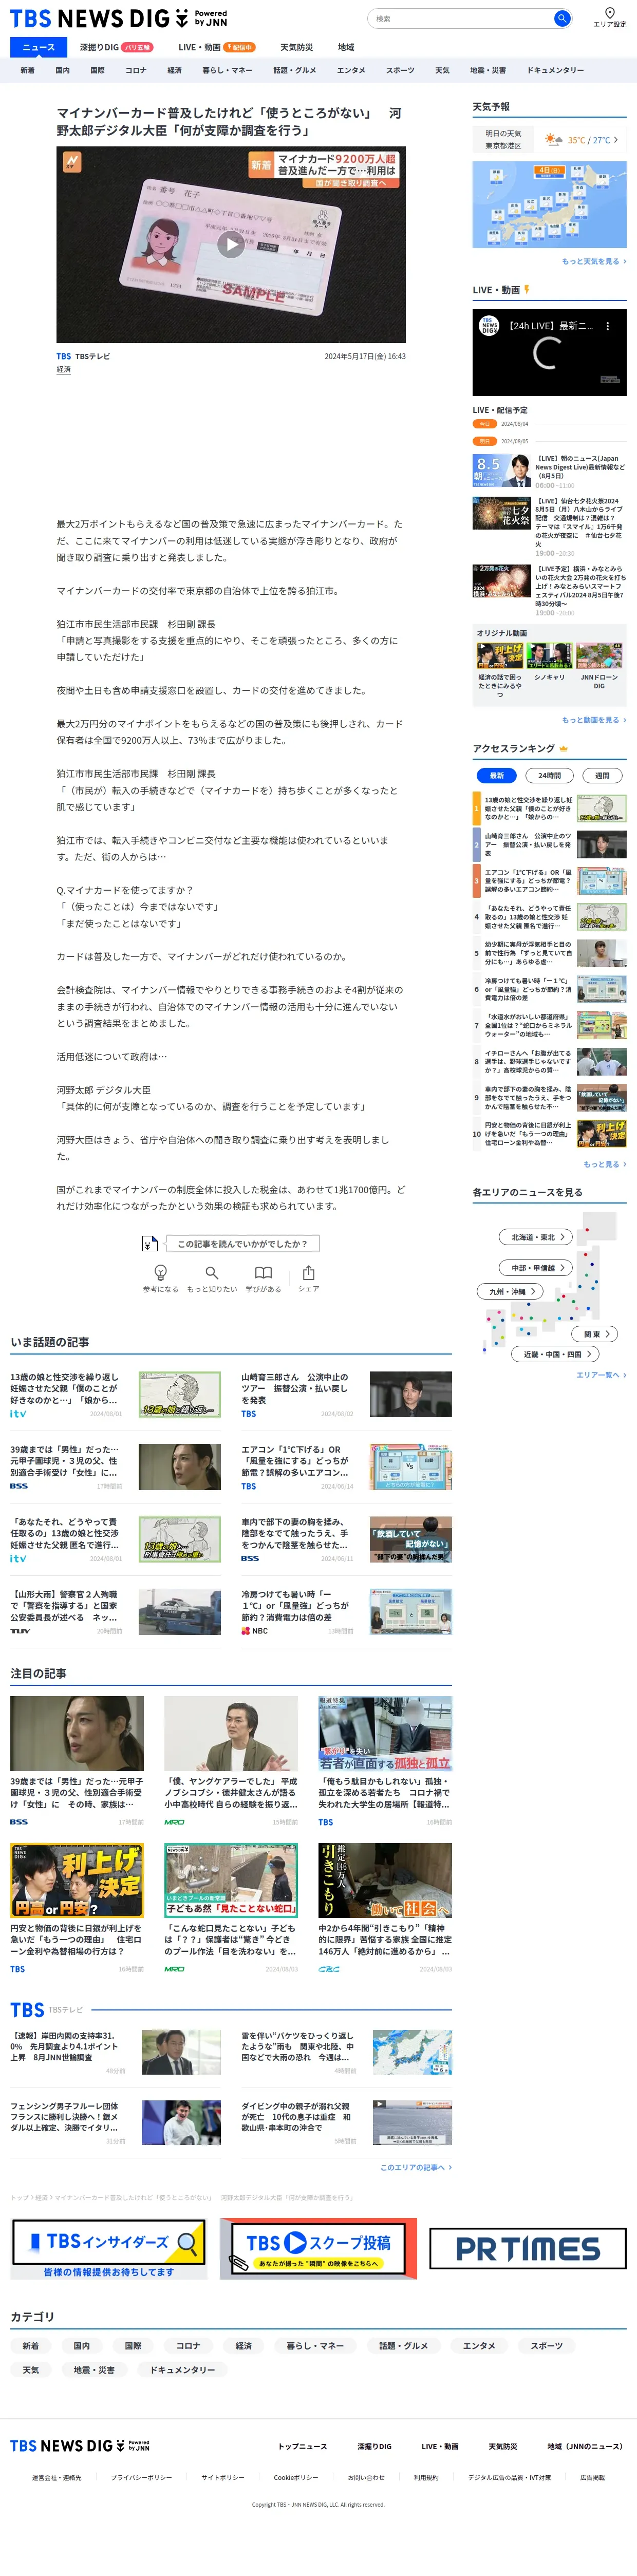Focus the 検索 search field
Viewport: 637px width, 2576px height.
pos(460,18)
